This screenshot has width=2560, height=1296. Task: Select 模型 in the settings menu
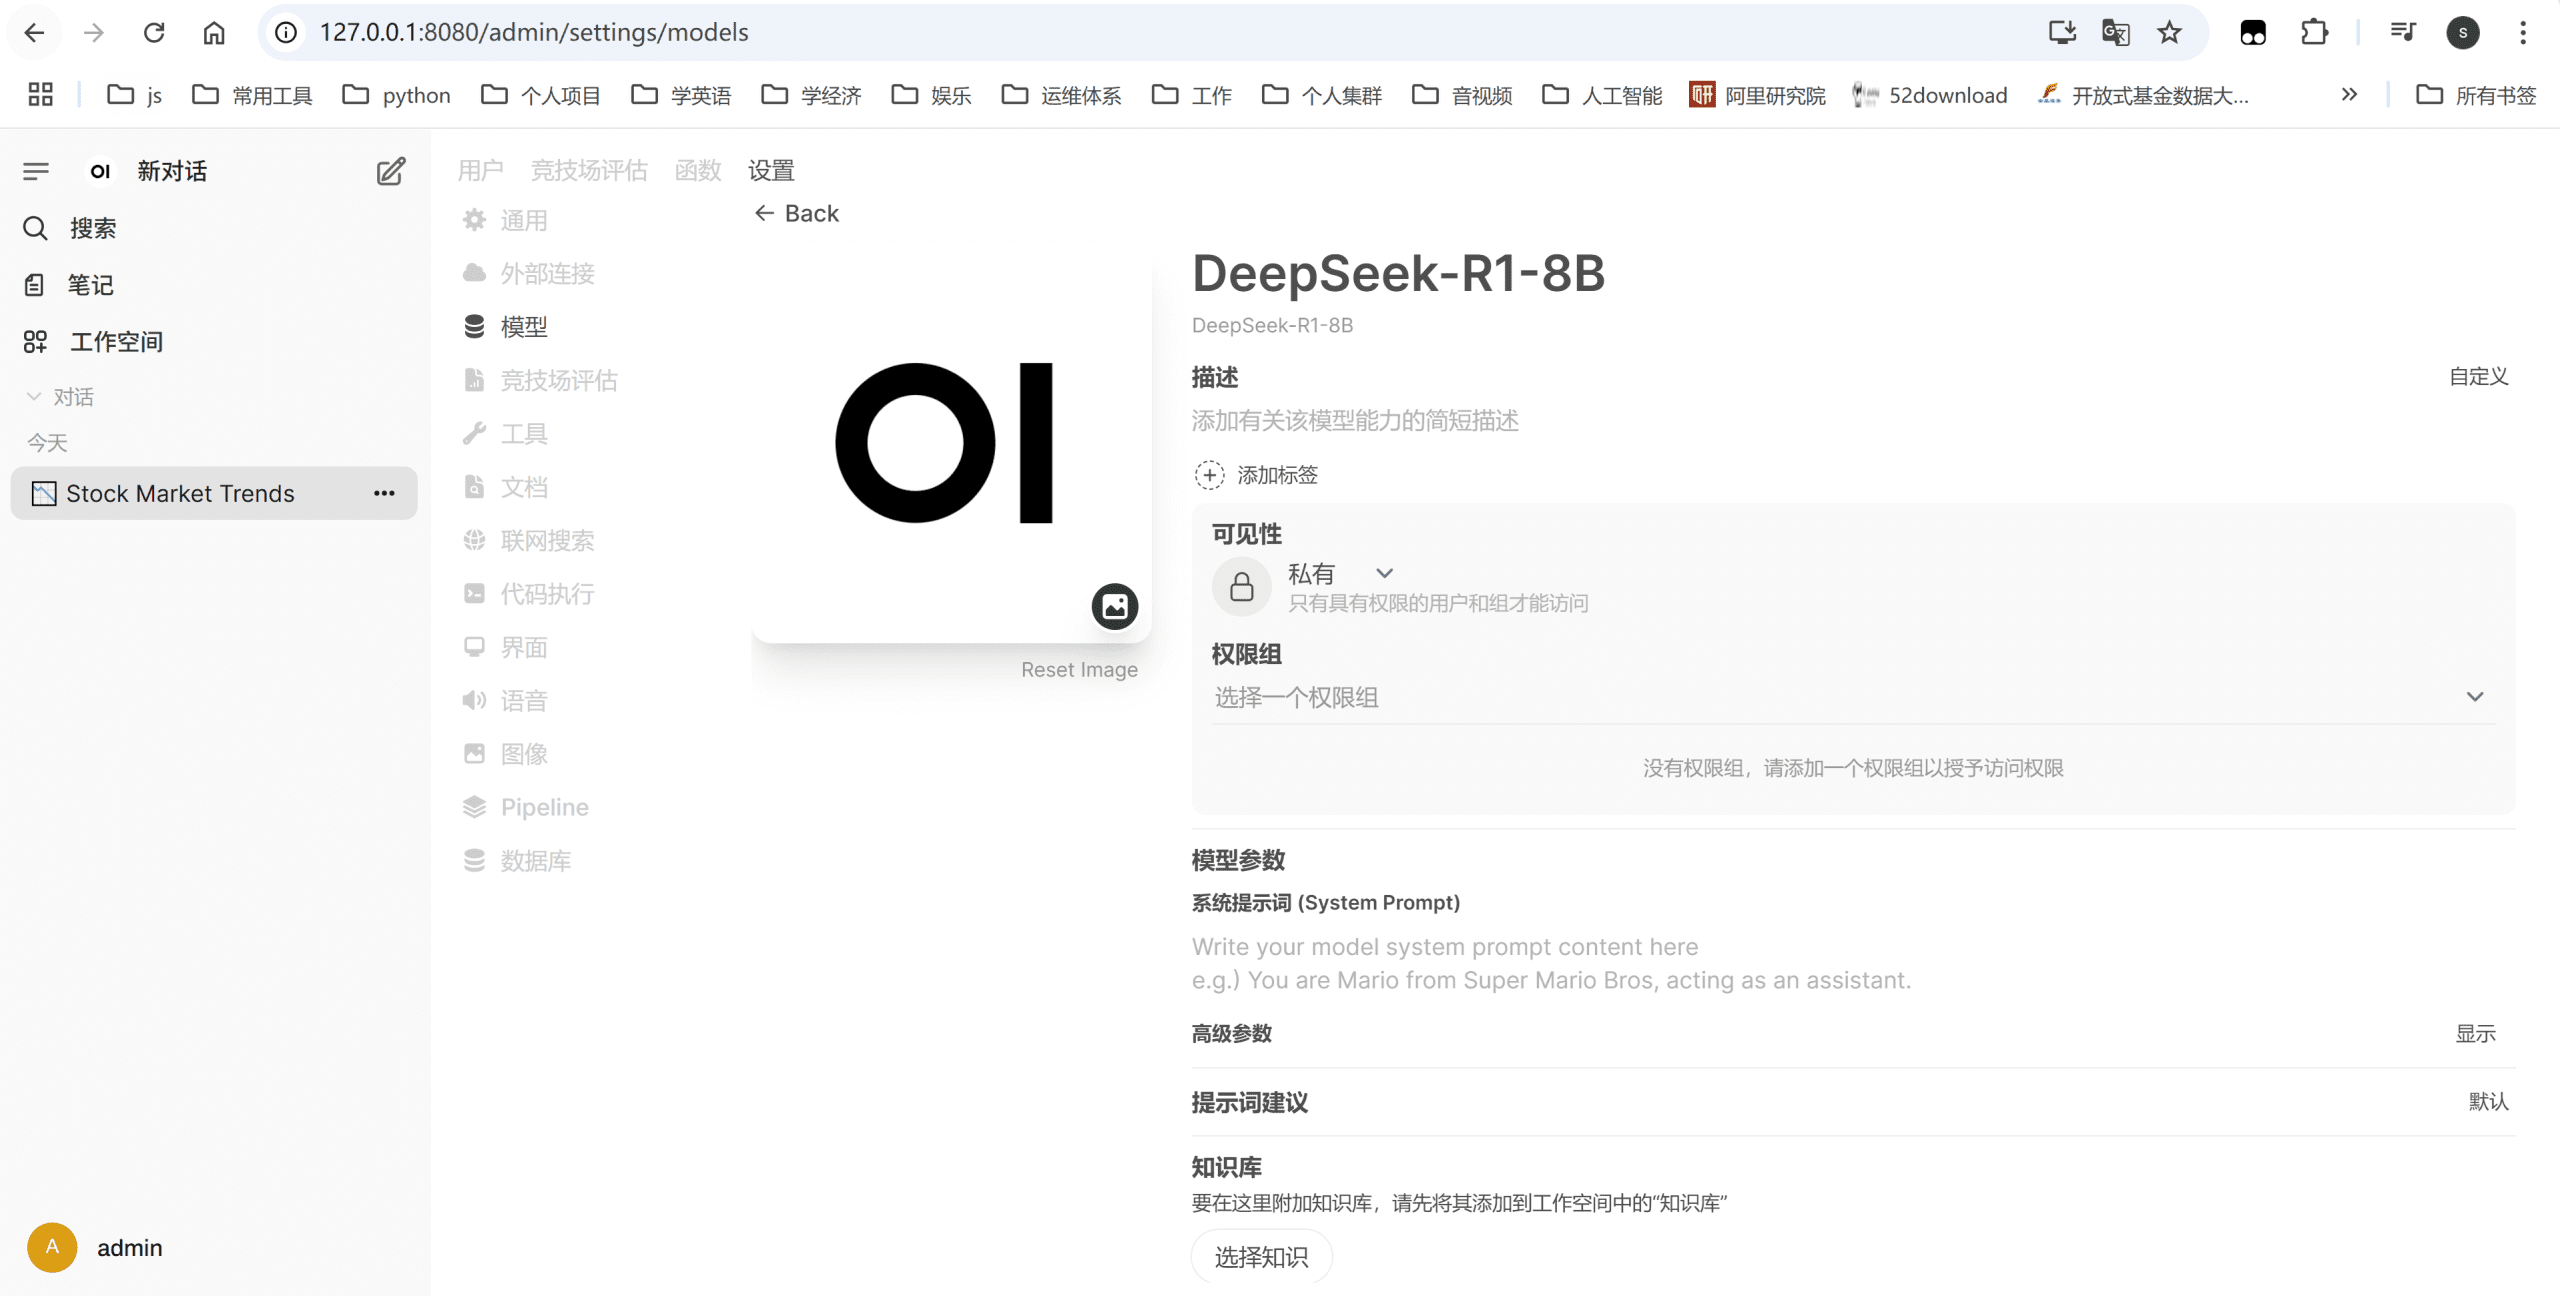(506, 327)
